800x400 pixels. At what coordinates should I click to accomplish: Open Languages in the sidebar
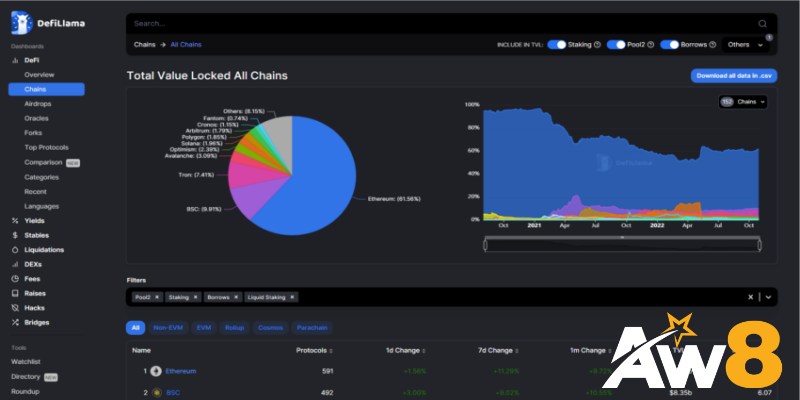(41, 206)
